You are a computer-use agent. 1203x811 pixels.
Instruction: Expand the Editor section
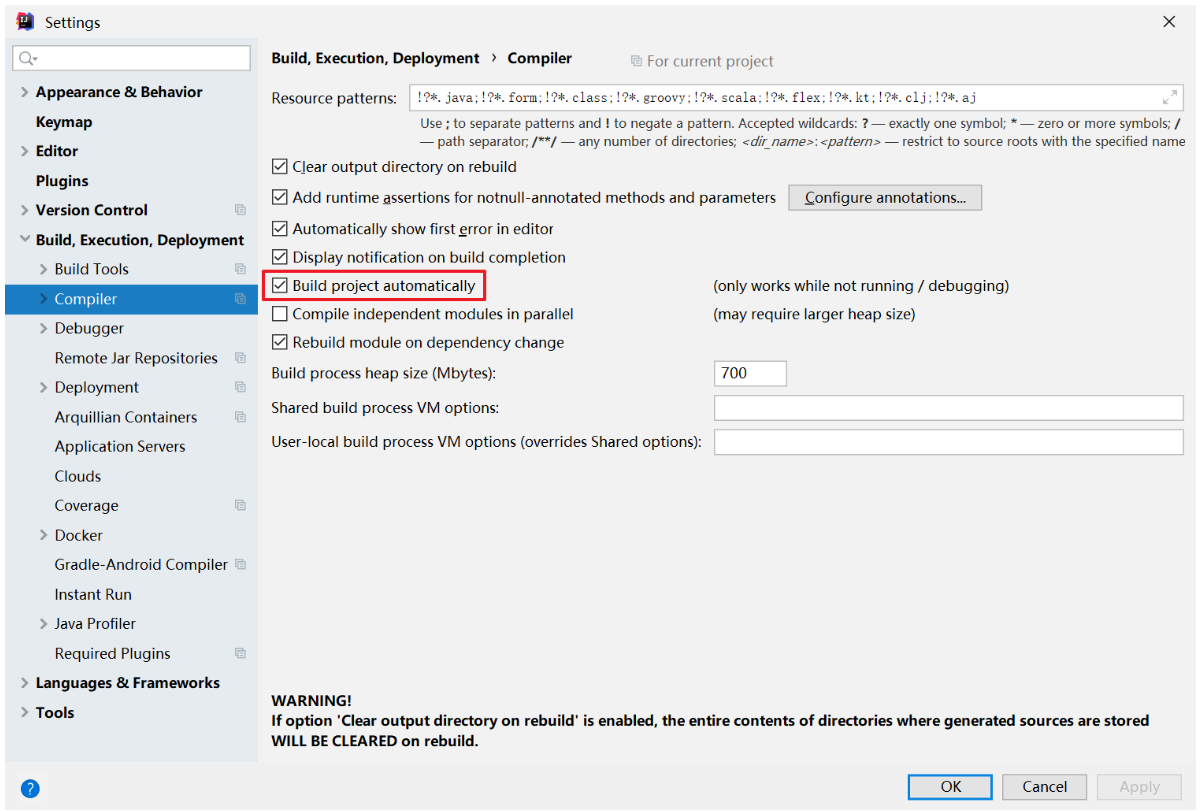(24, 151)
